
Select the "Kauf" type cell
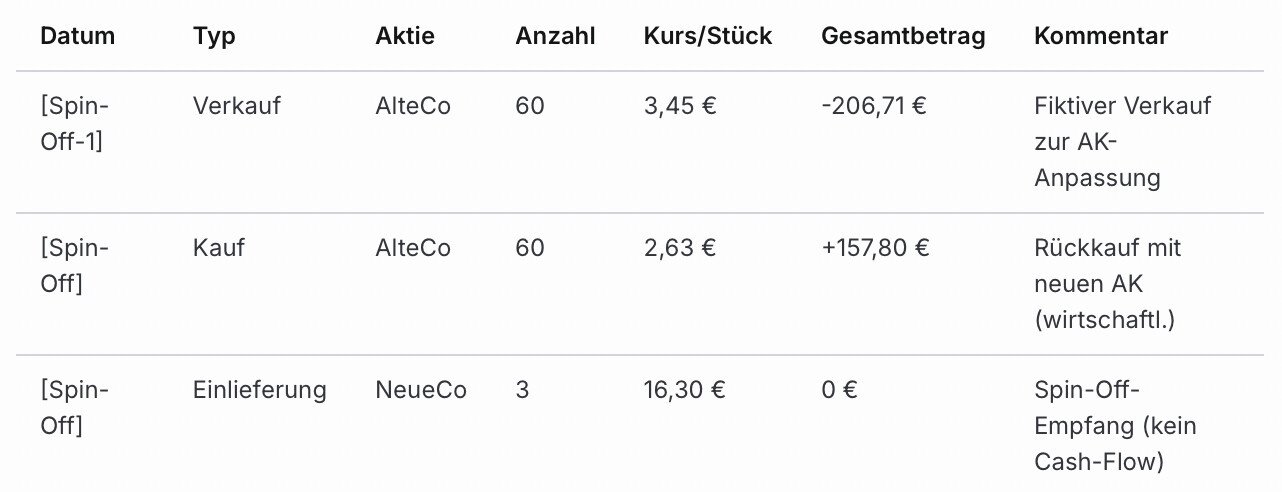tap(219, 248)
